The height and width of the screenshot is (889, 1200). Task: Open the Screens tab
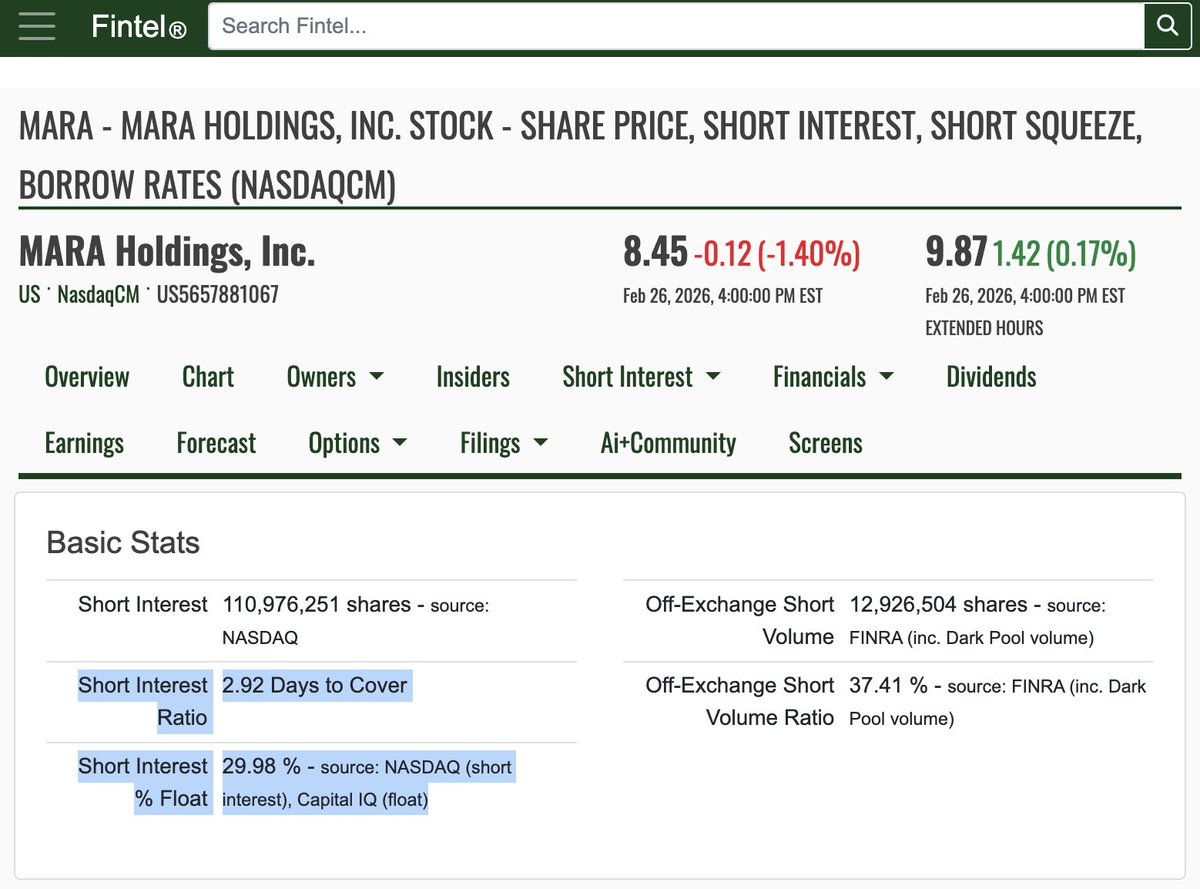click(x=825, y=443)
